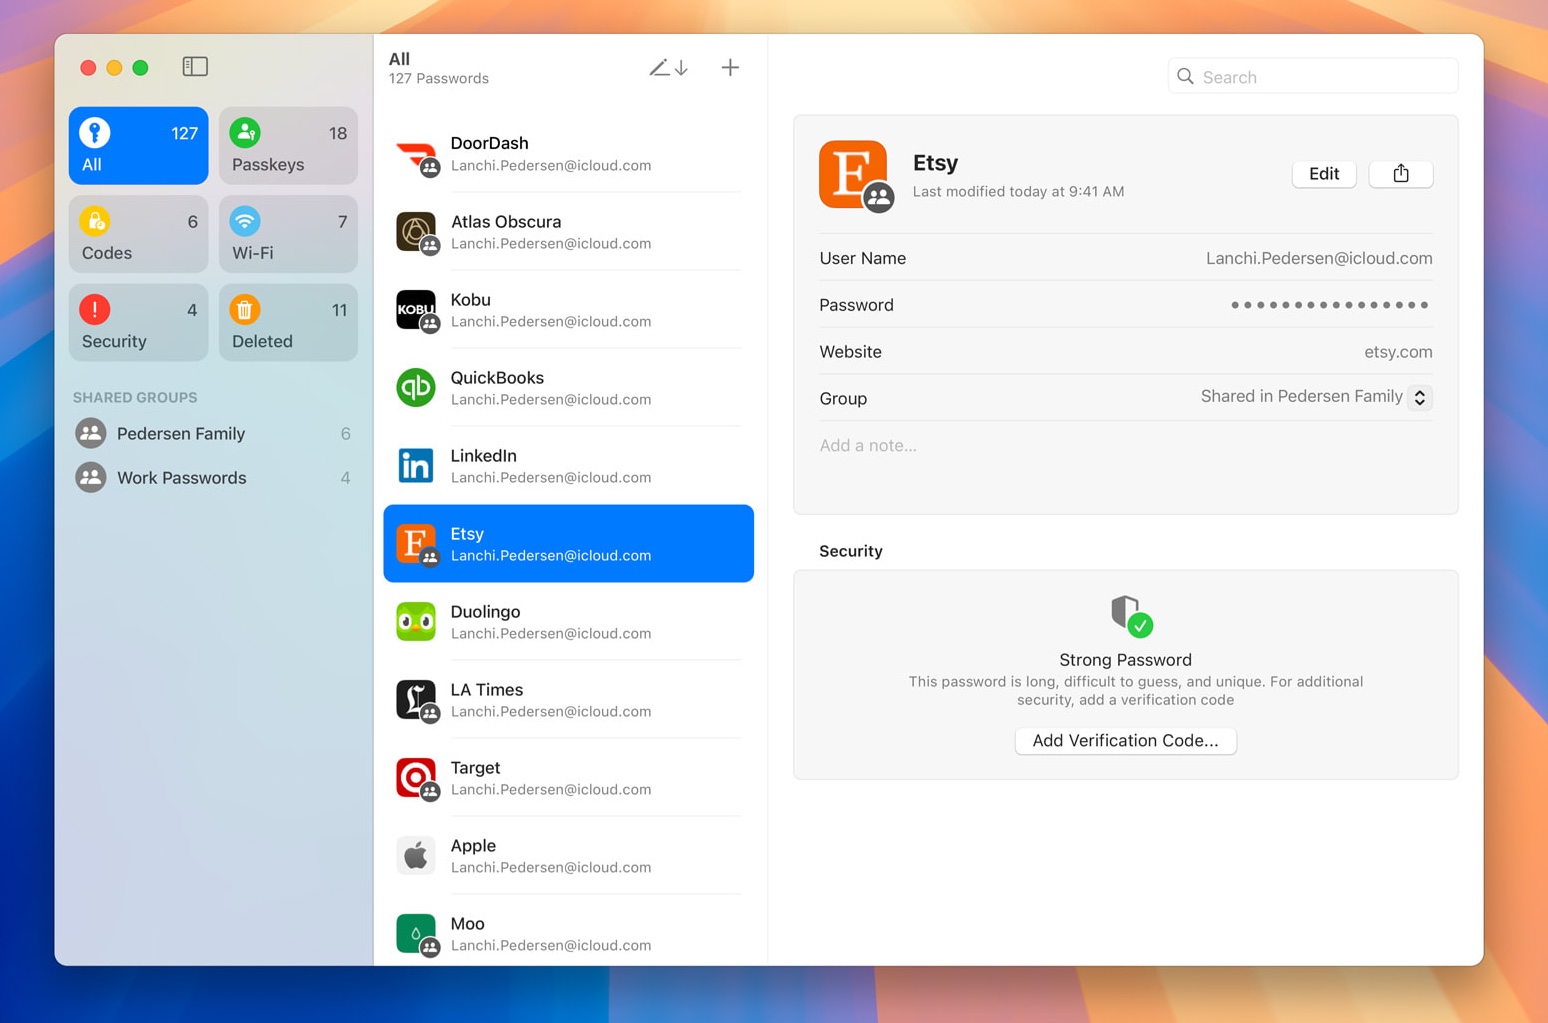1548x1023 pixels.
Task: Open the sort options icon
Action: tap(668, 68)
